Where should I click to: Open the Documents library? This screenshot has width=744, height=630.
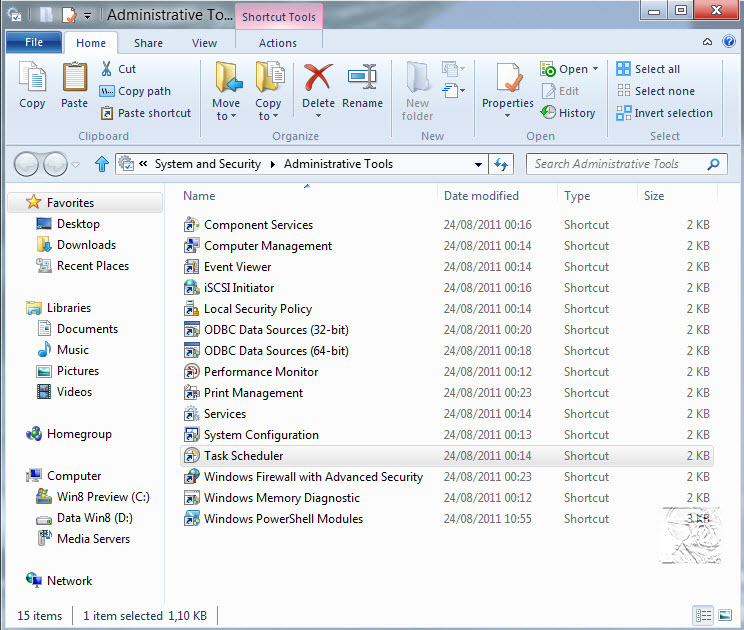pyautogui.click(x=77, y=329)
